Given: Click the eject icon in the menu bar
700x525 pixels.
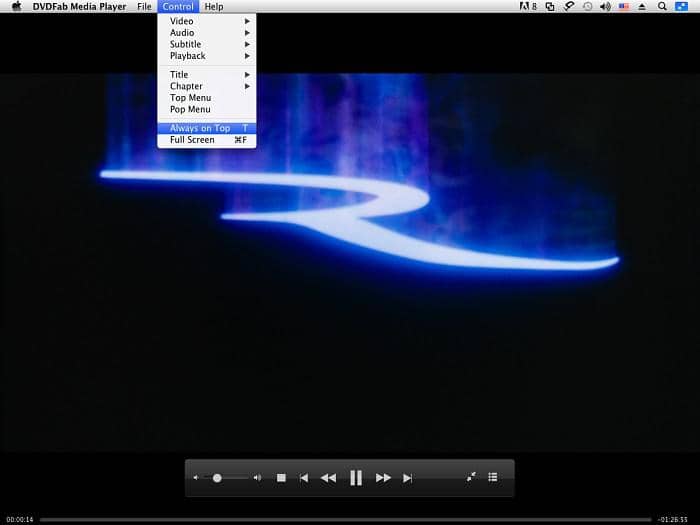Looking at the screenshot, I should point(642,6).
